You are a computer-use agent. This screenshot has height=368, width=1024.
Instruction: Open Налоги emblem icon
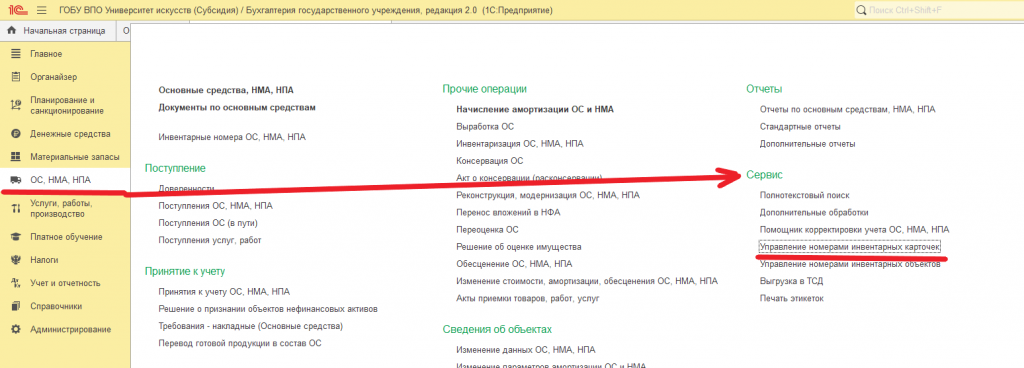(x=16, y=260)
